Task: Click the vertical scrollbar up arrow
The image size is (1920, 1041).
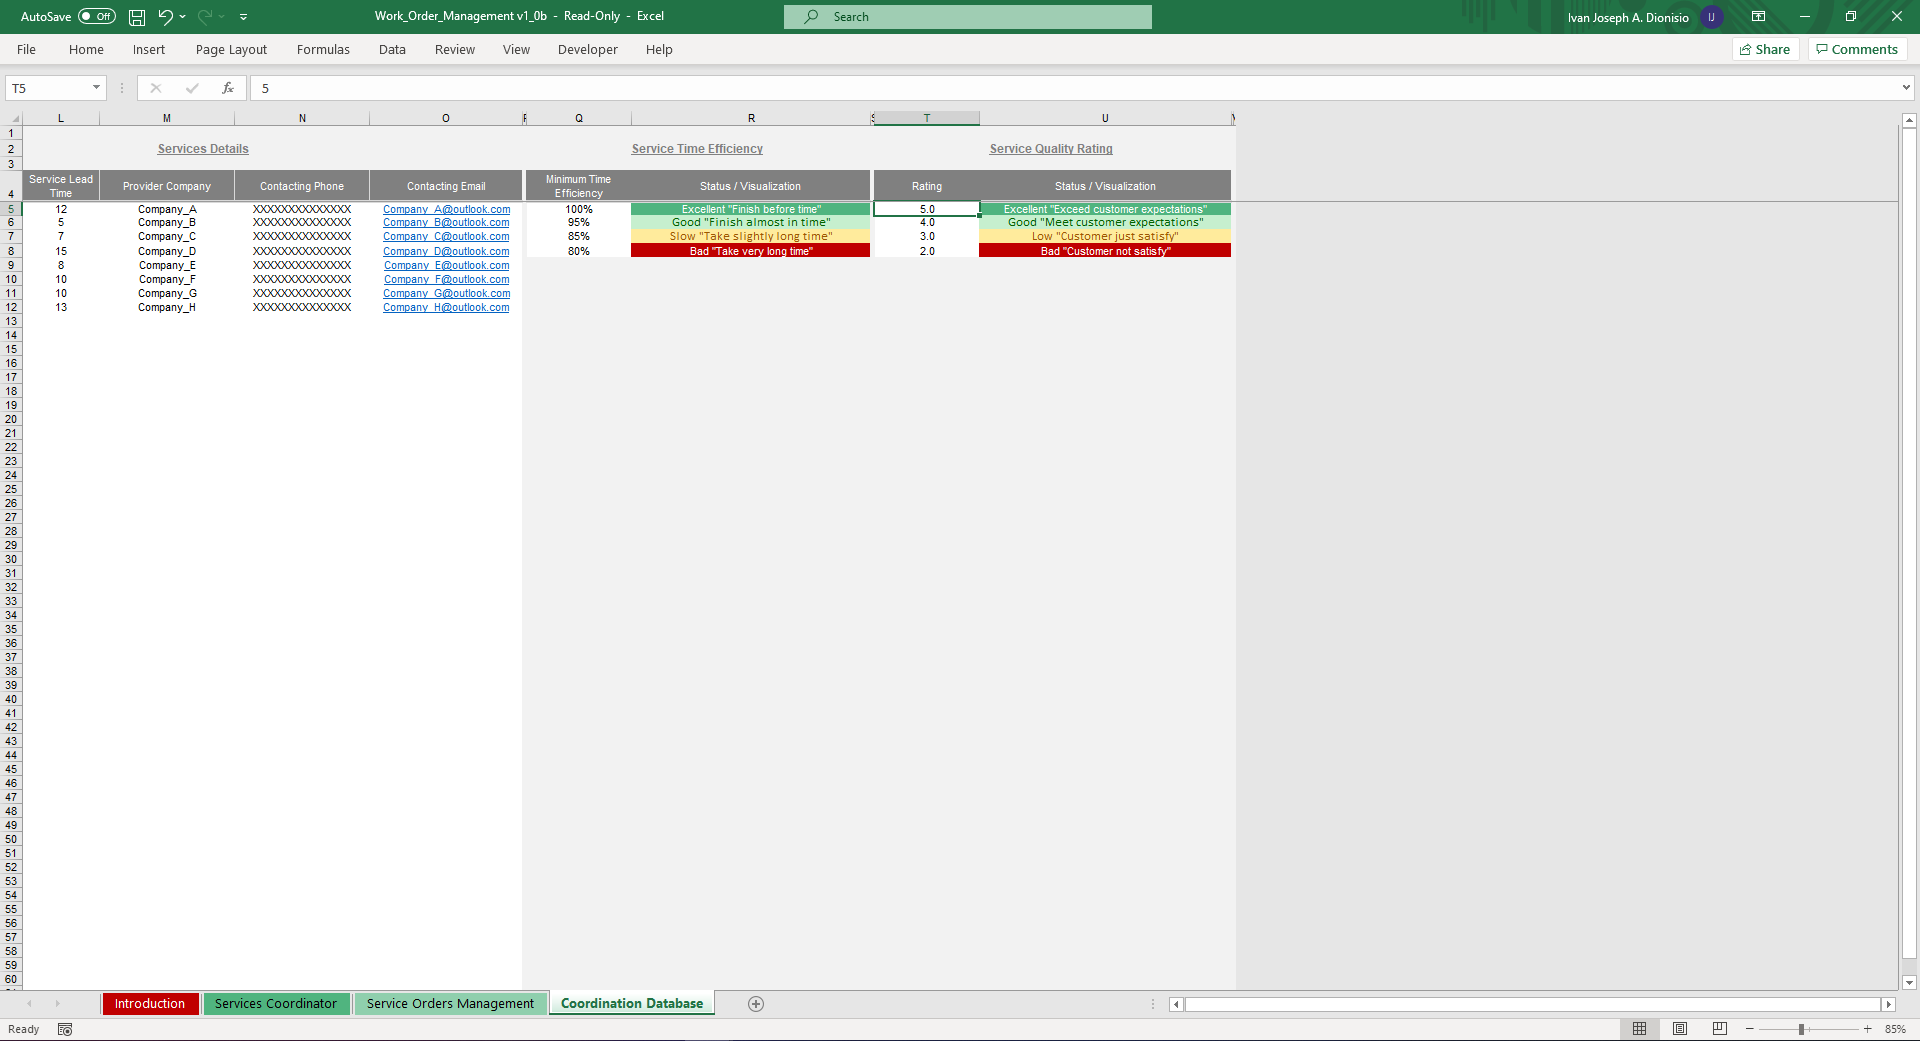Action: click(x=1909, y=120)
